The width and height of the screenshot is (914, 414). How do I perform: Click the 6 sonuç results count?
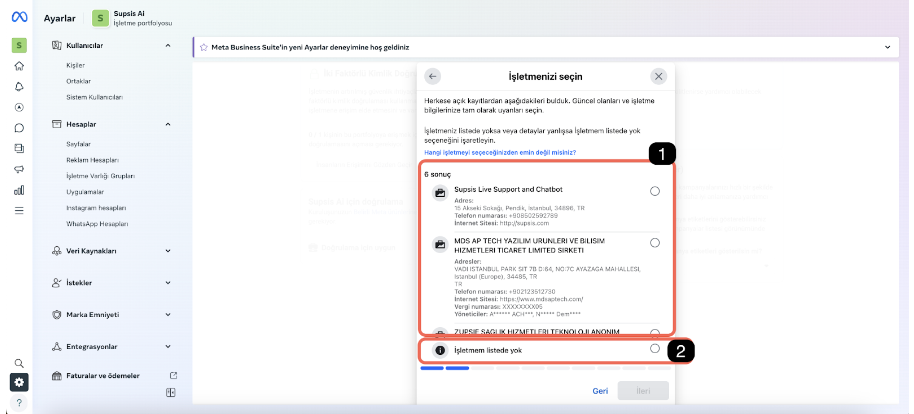pos(437,174)
